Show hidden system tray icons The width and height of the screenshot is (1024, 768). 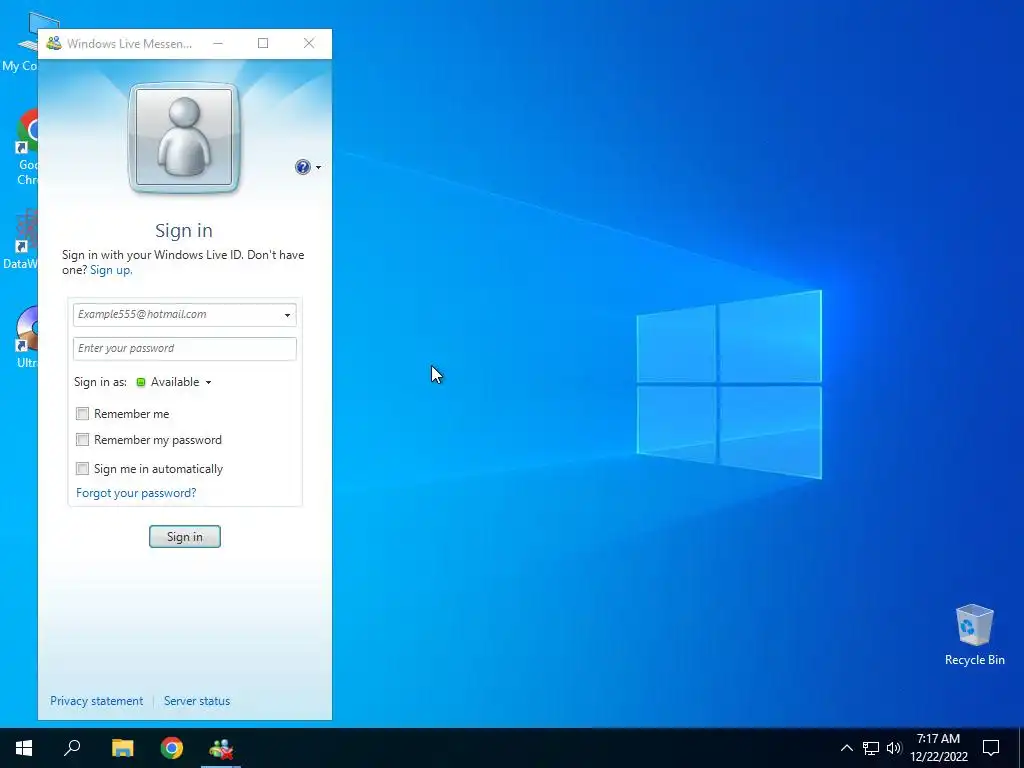[846, 748]
